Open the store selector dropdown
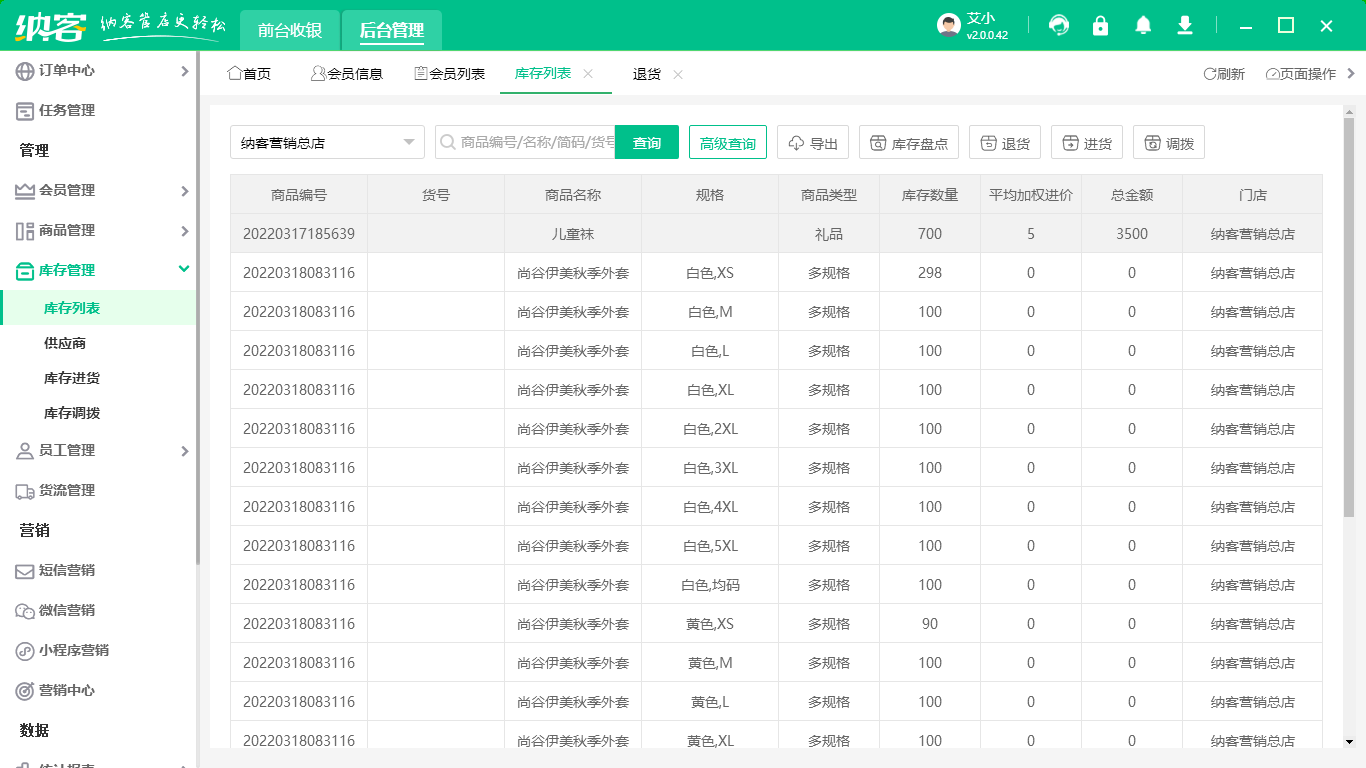Viewport: 1366px width, 768px height. [327, 141]
